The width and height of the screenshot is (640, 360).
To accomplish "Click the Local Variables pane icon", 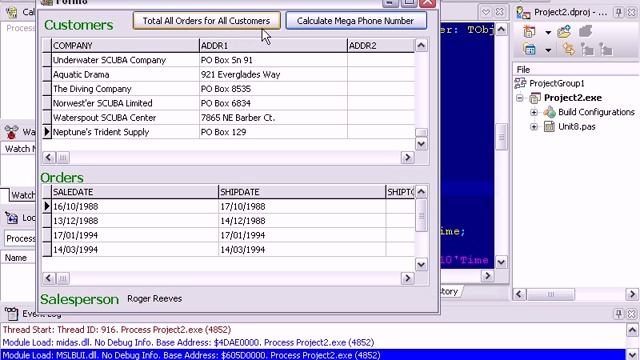I will [x=11, y=218].
